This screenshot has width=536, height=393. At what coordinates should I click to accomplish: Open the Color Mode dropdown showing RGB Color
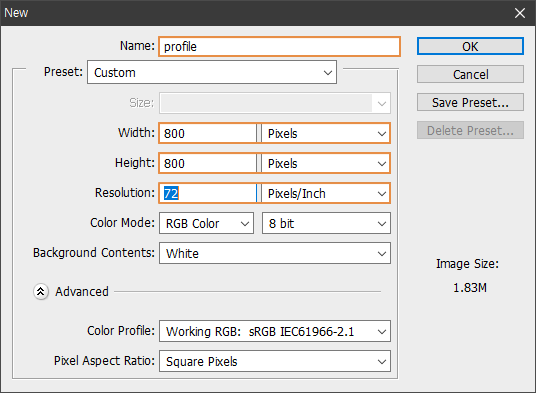206,223
